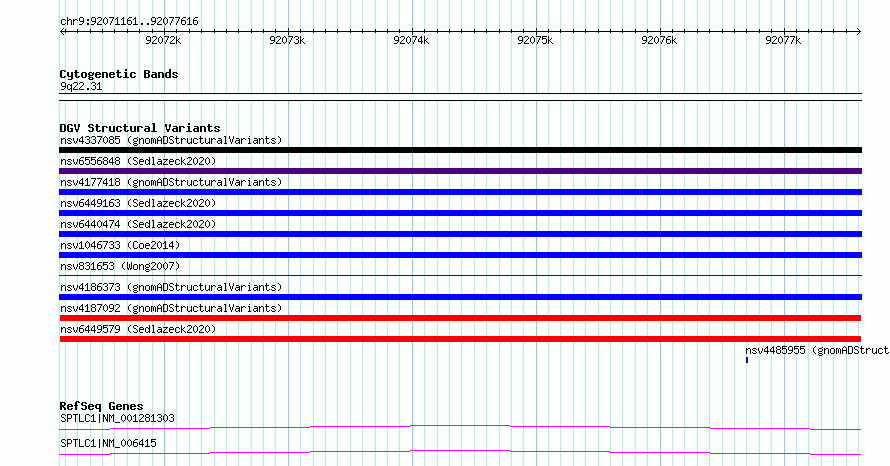Screen dimensions: 890x466
Task: Select the magenta line under SPTLC1|NM_001281303
Action: click(x=460, y=427)
